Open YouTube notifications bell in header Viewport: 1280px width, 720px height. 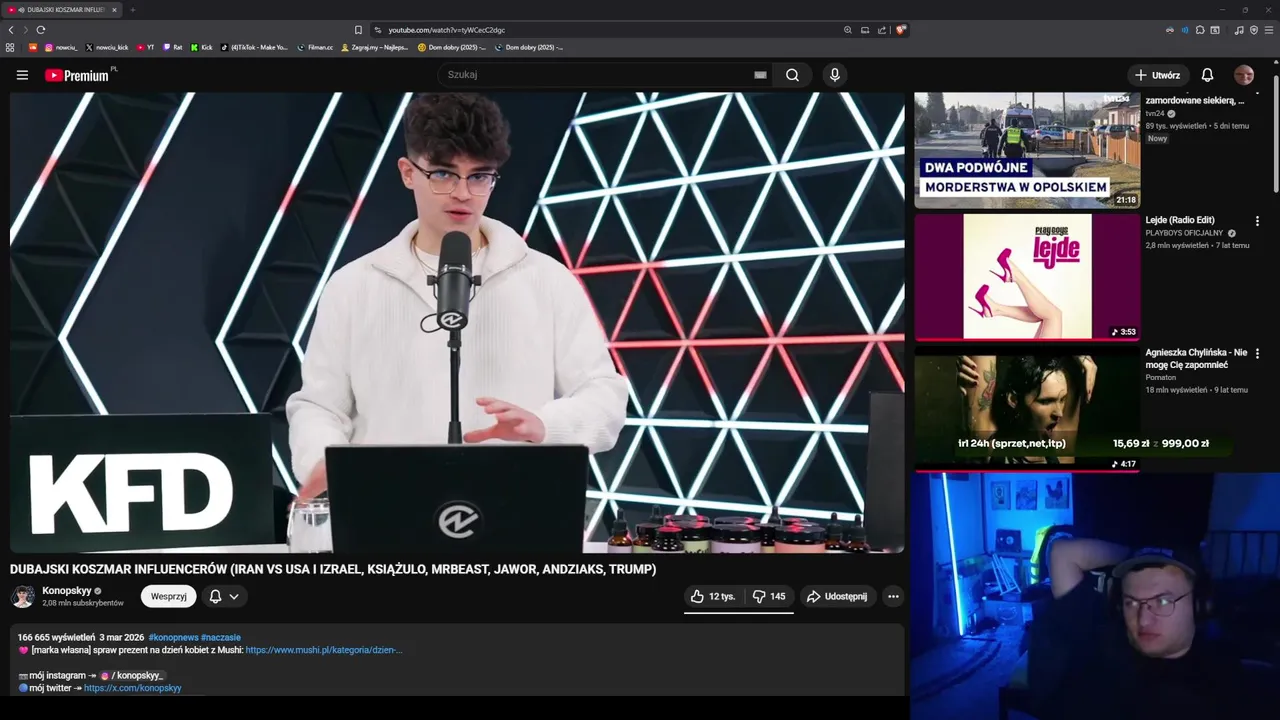(x=1207, y=75)
